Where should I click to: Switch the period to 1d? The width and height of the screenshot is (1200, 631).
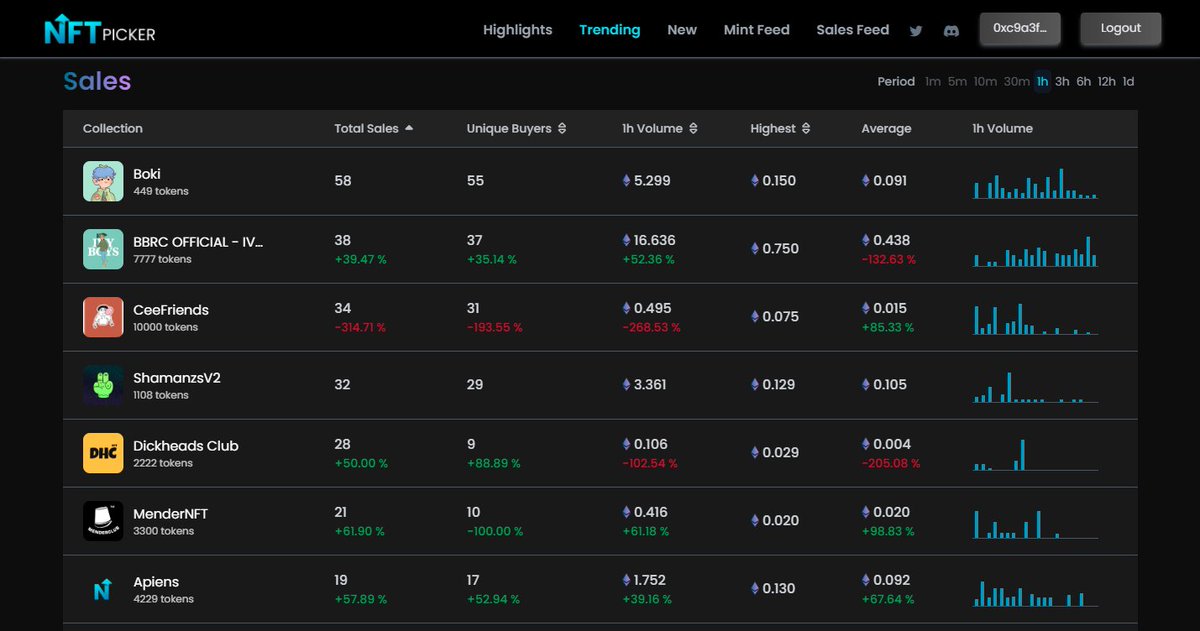(x=1128, y=81)
